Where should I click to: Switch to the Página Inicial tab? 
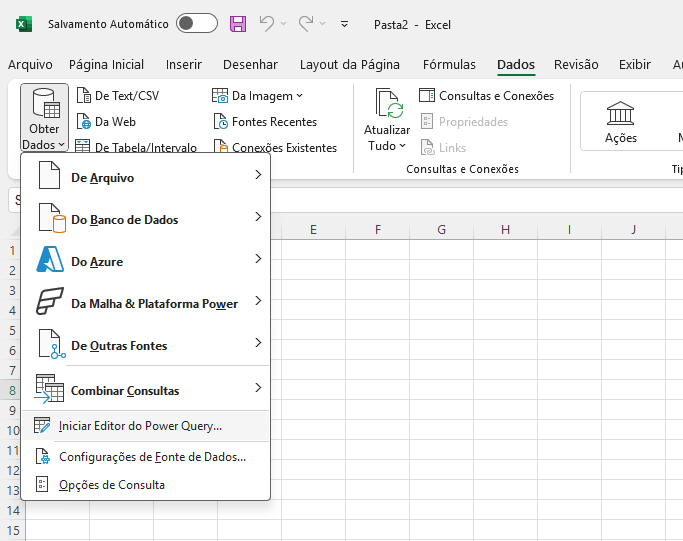coord(106,64)
